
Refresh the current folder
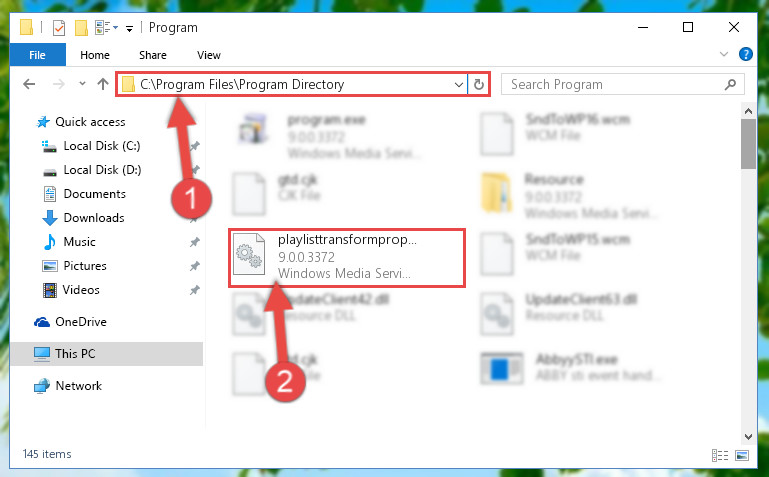click(x=479, y=85)
